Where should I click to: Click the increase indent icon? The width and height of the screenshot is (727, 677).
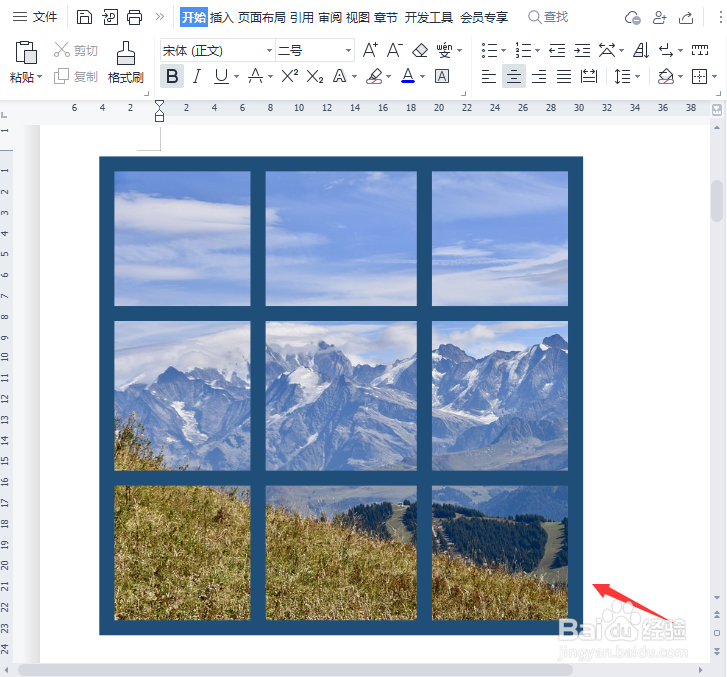(x=582, y=50)
